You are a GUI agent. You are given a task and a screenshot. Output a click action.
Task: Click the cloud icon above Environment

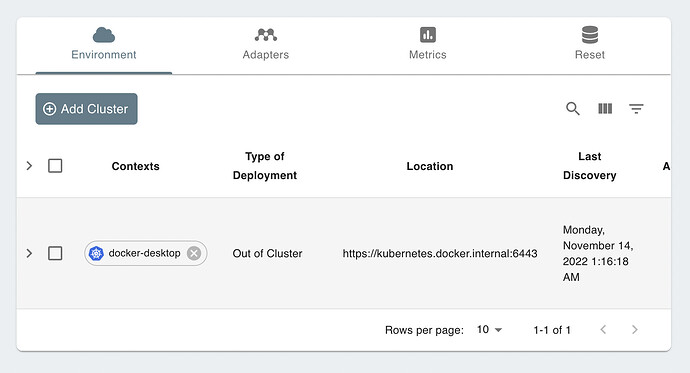tap(104, 35)
